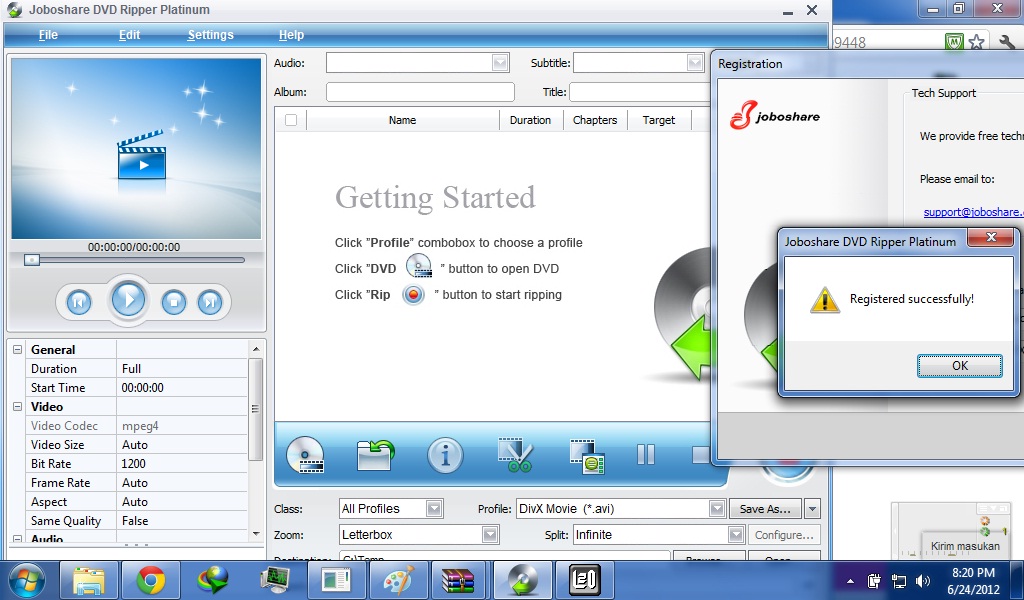Click the Bit Rate value 1200

(133, 464)
